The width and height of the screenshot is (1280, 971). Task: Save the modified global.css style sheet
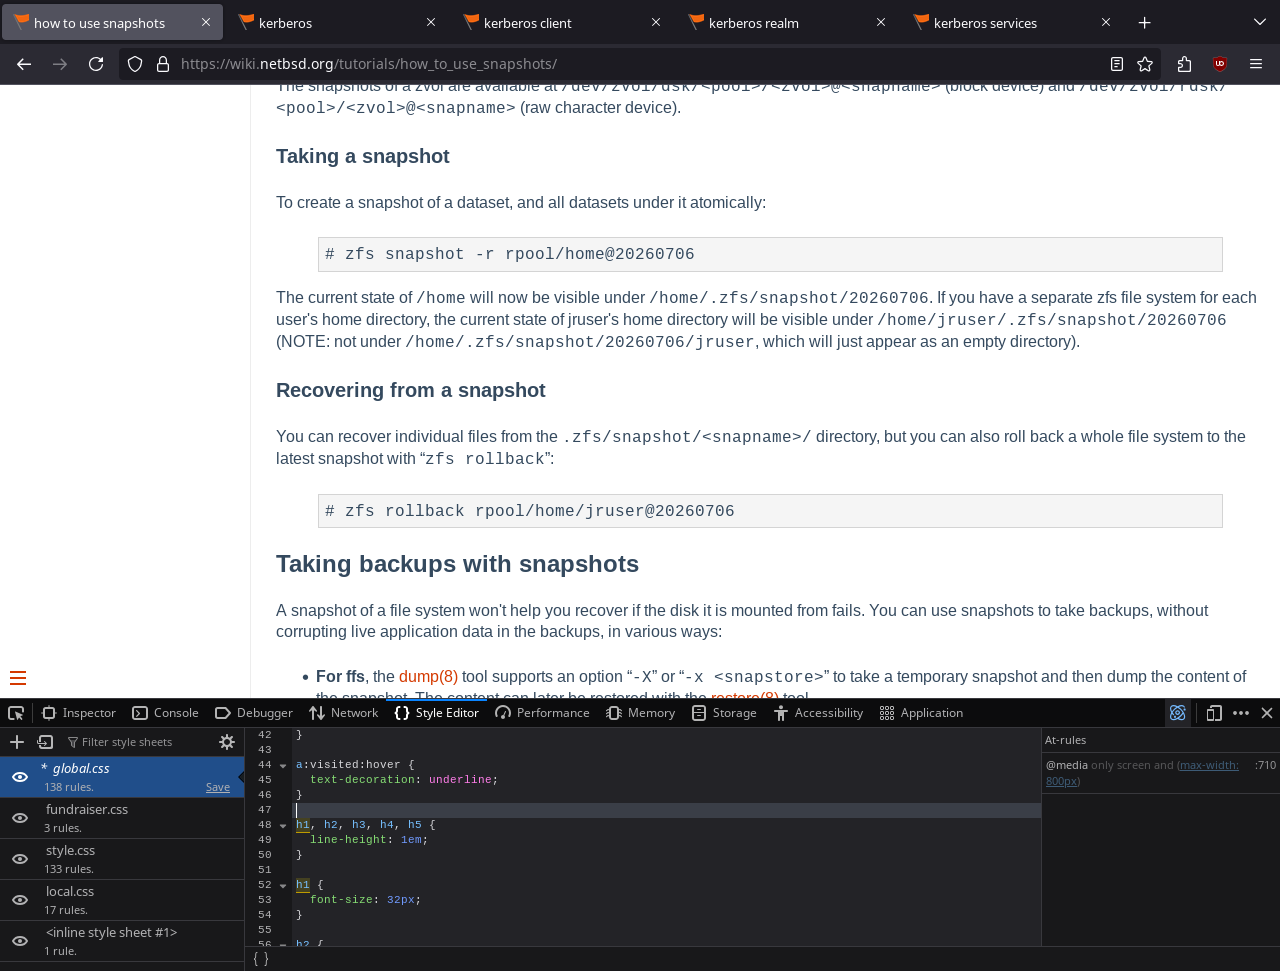218,787
